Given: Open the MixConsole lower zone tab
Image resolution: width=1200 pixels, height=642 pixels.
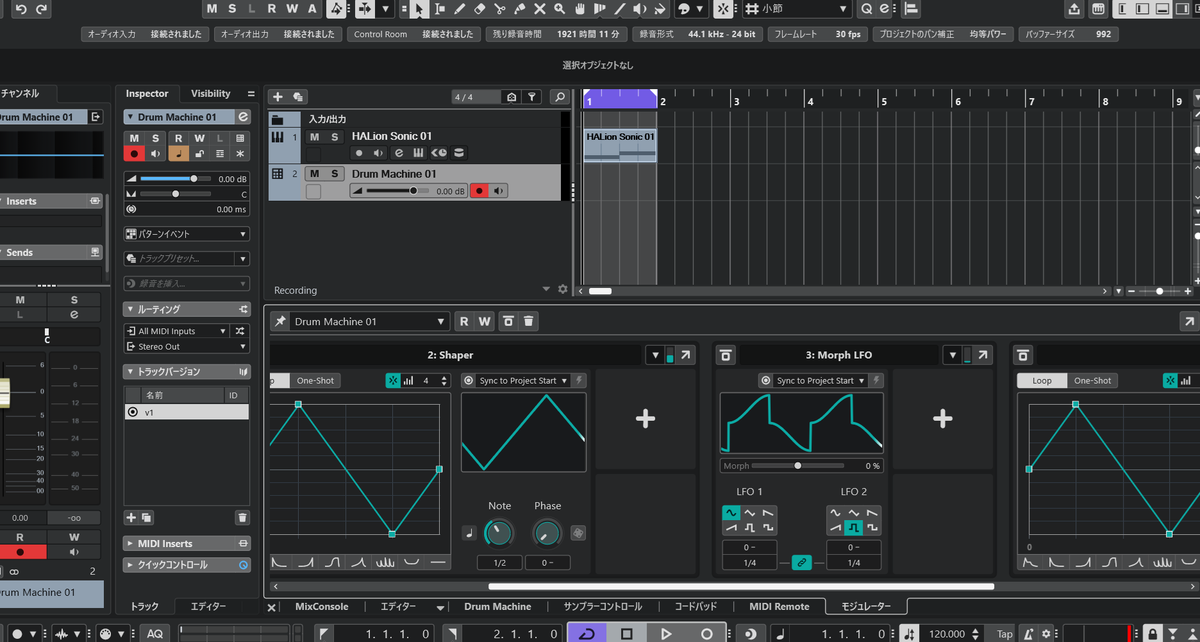Looking at the screenshot, I should [322, 606].
